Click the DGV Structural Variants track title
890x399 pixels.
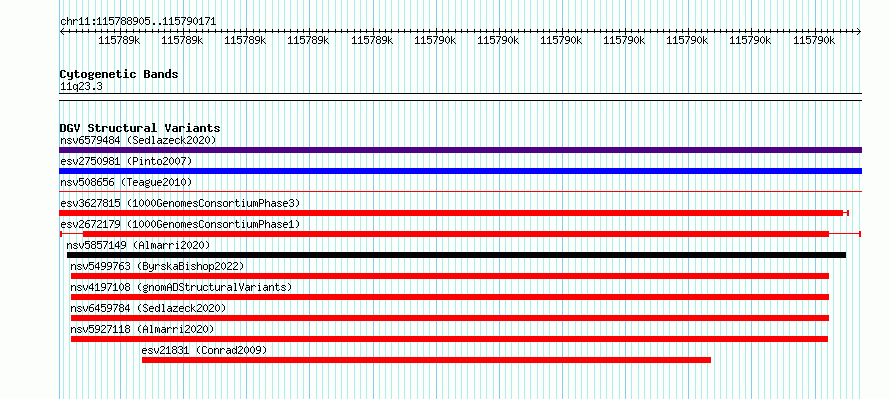(x=140, y=128)
